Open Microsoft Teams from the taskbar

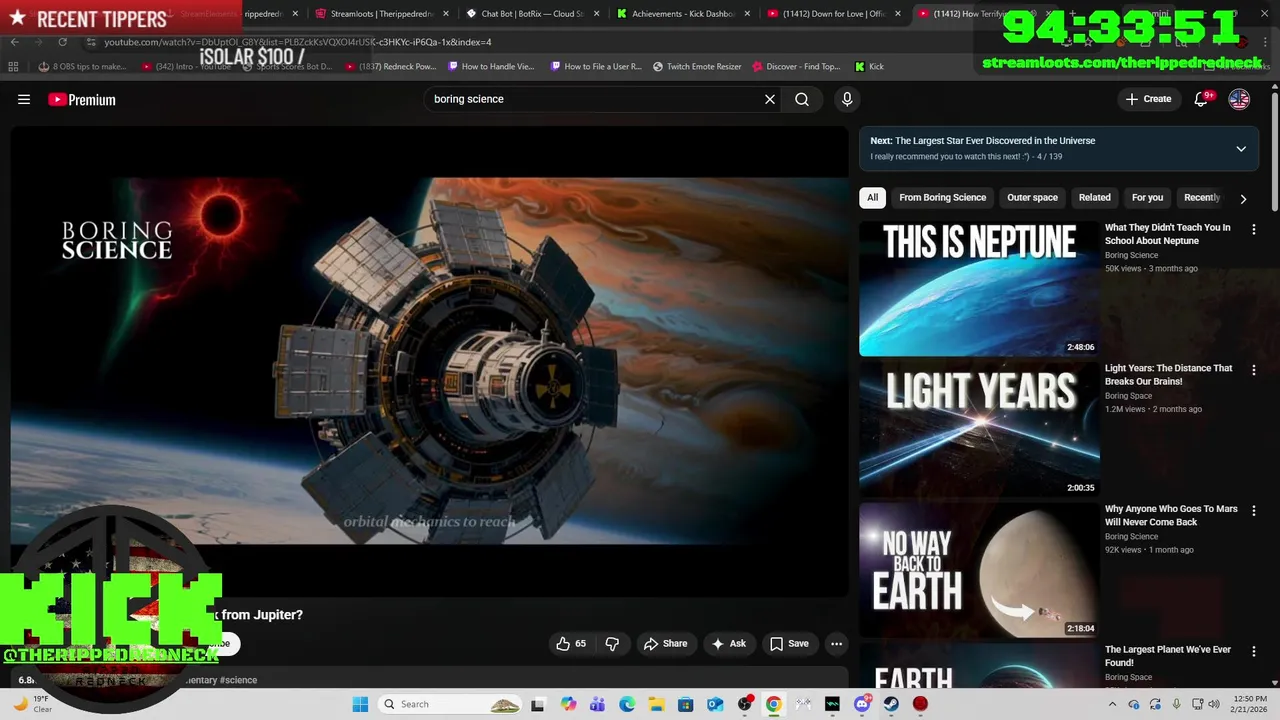(x=597, y=704)
